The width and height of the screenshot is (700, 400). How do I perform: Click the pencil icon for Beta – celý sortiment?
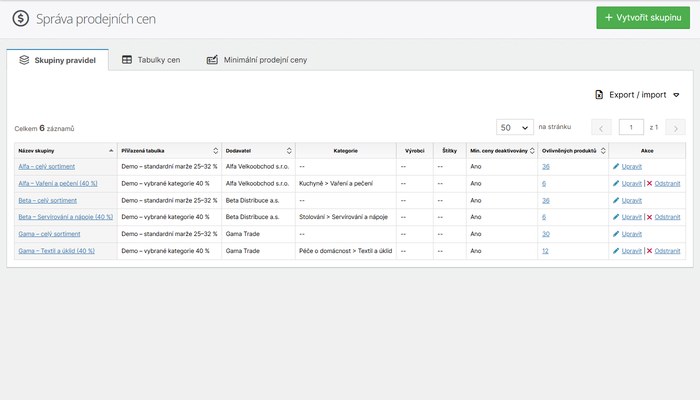click(x=616, y=200)
